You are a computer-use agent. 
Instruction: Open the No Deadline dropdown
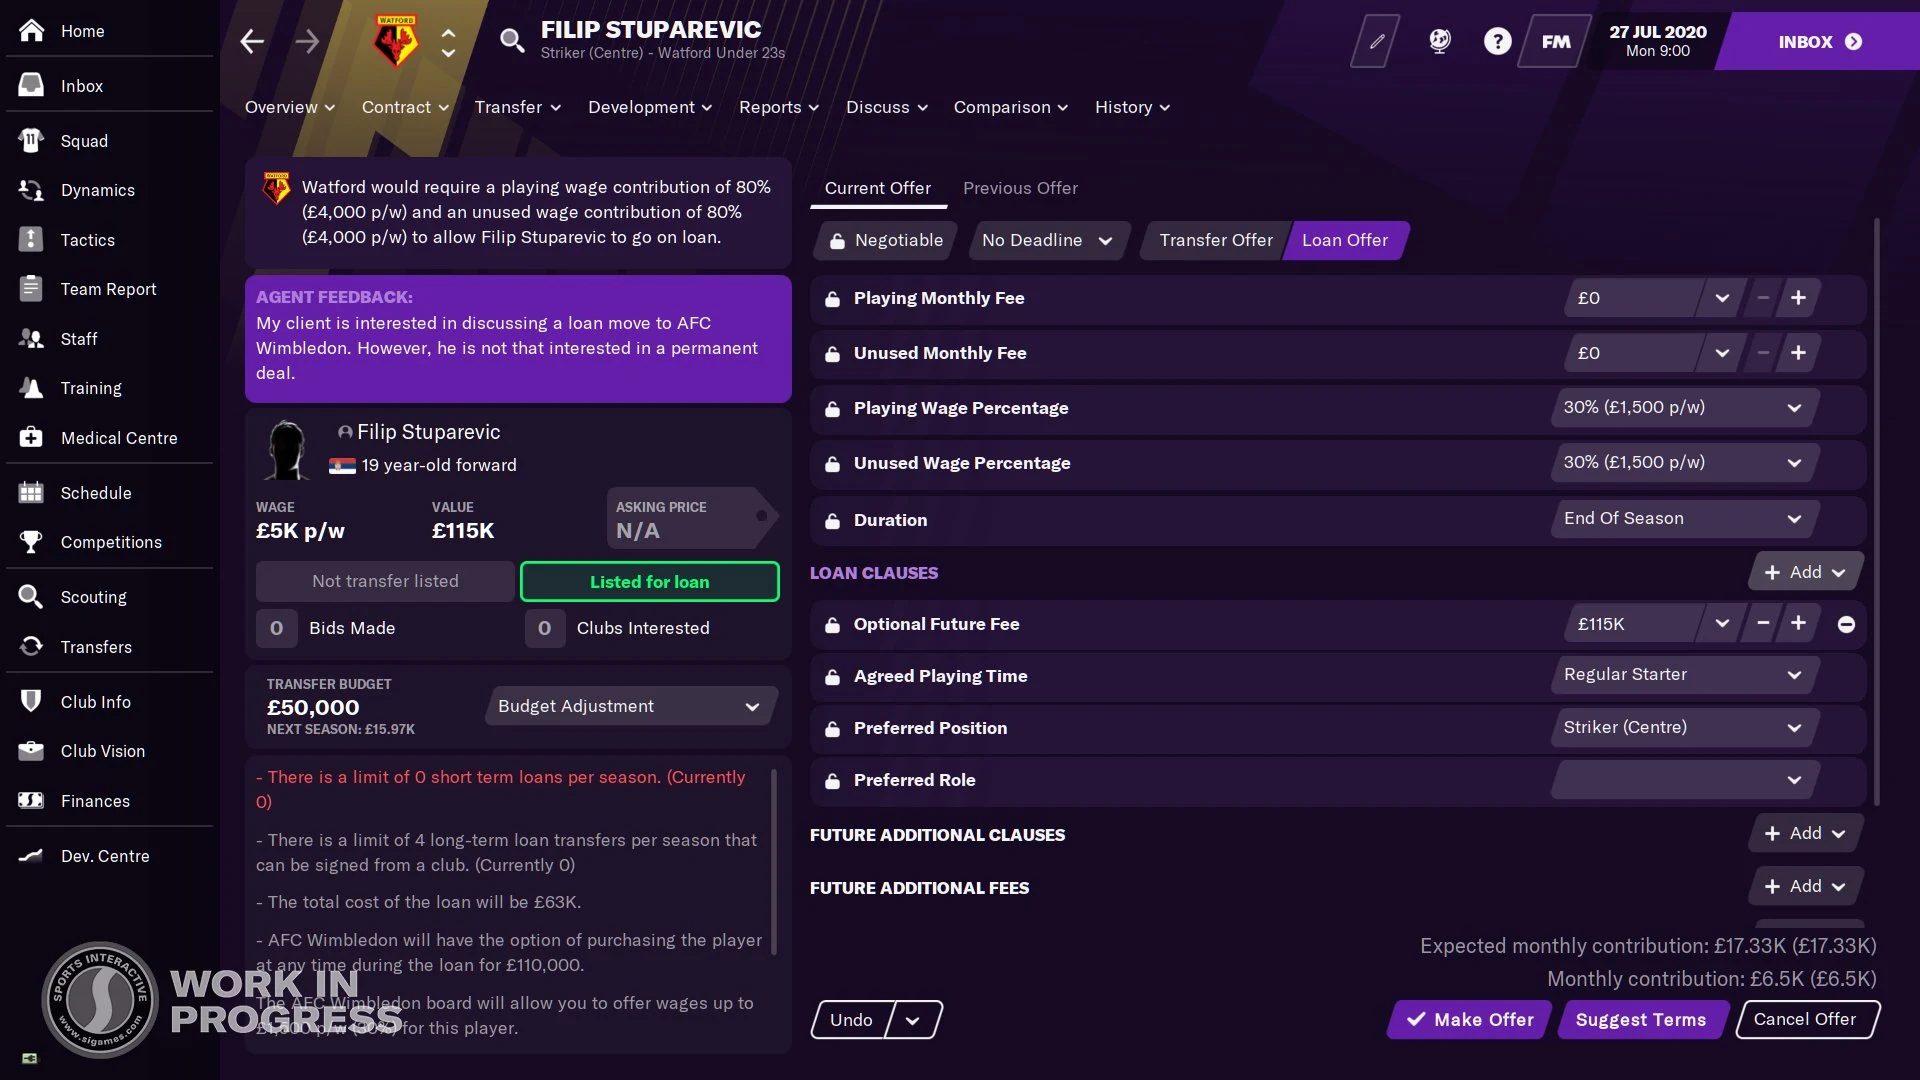[x=1044, y=240]
